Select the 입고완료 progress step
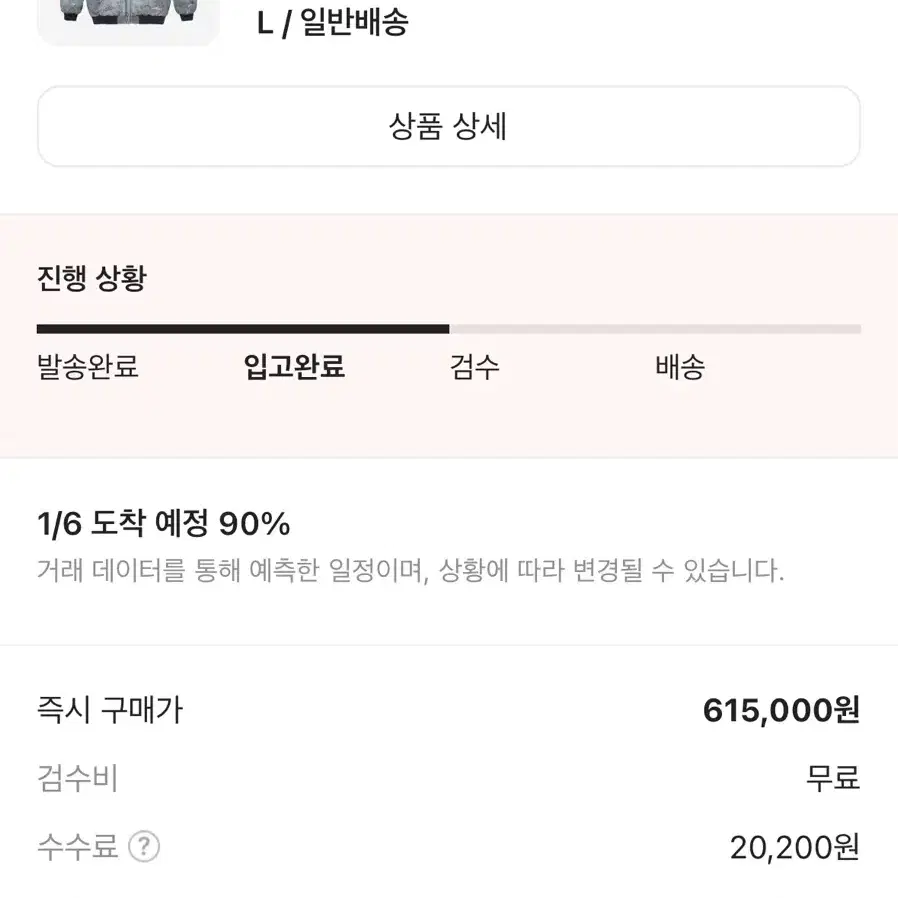The width and height of the screenshot is (898, 898). tap(294, 367)
